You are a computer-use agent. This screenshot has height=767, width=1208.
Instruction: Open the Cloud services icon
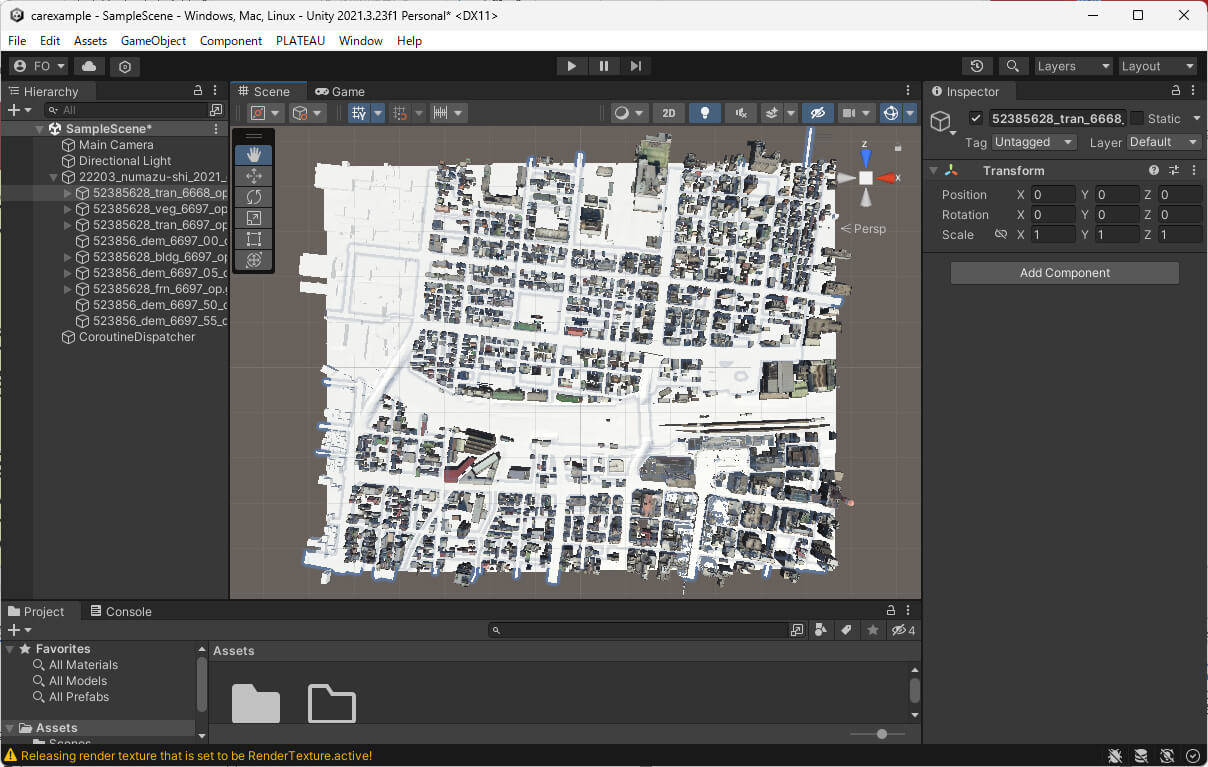tap(89, 66)
